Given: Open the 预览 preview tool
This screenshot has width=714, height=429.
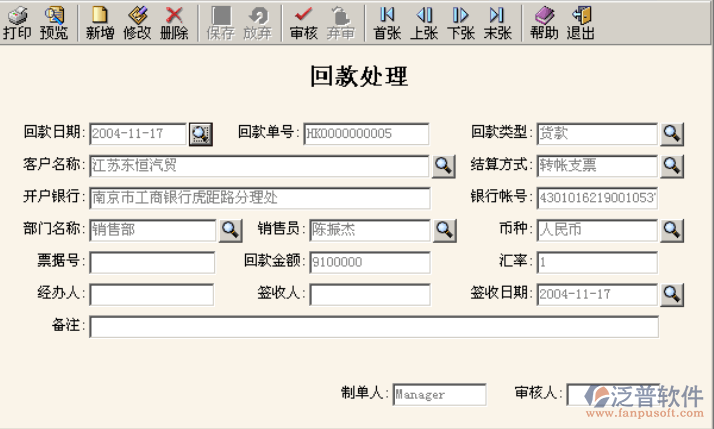Looking at the screenshot, I should tap(54, 23).
